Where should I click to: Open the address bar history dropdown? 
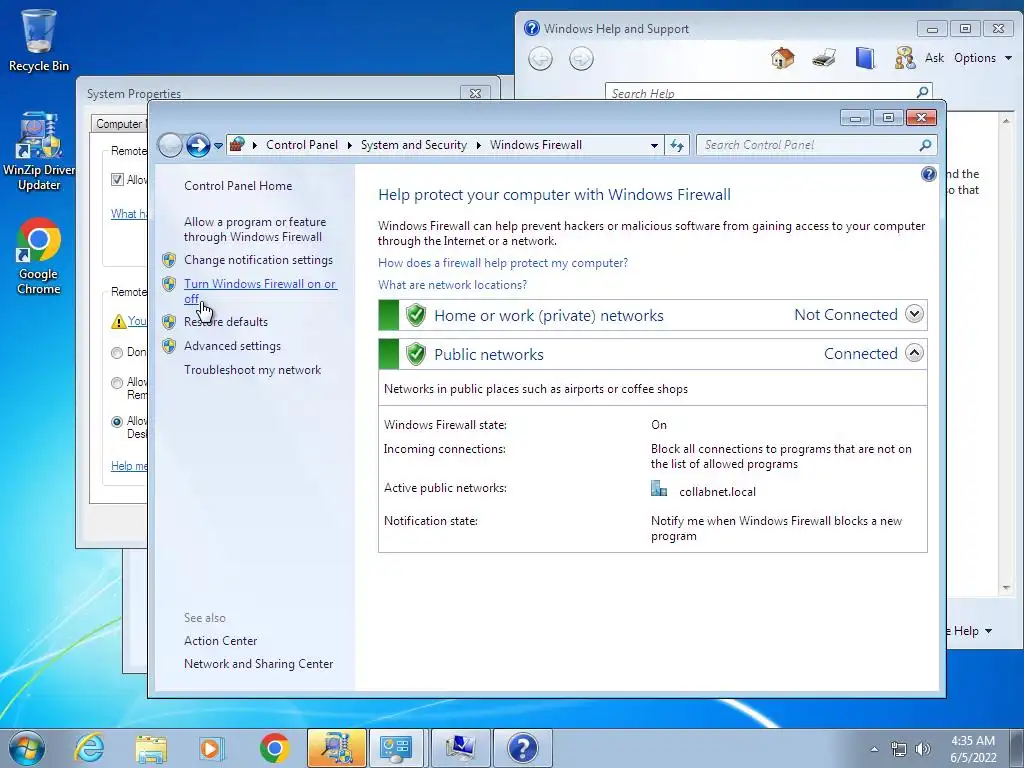[654, 146]
